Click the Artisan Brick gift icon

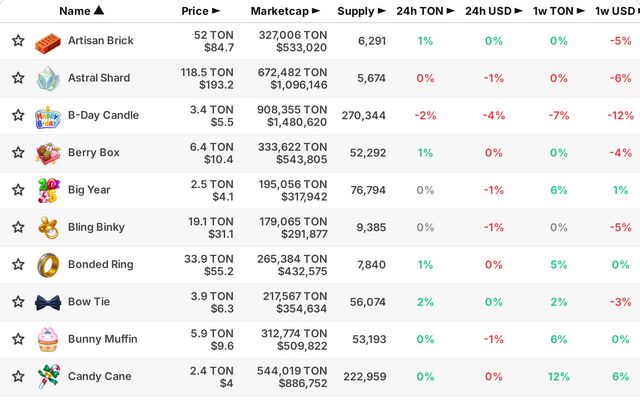pos(48,43)
